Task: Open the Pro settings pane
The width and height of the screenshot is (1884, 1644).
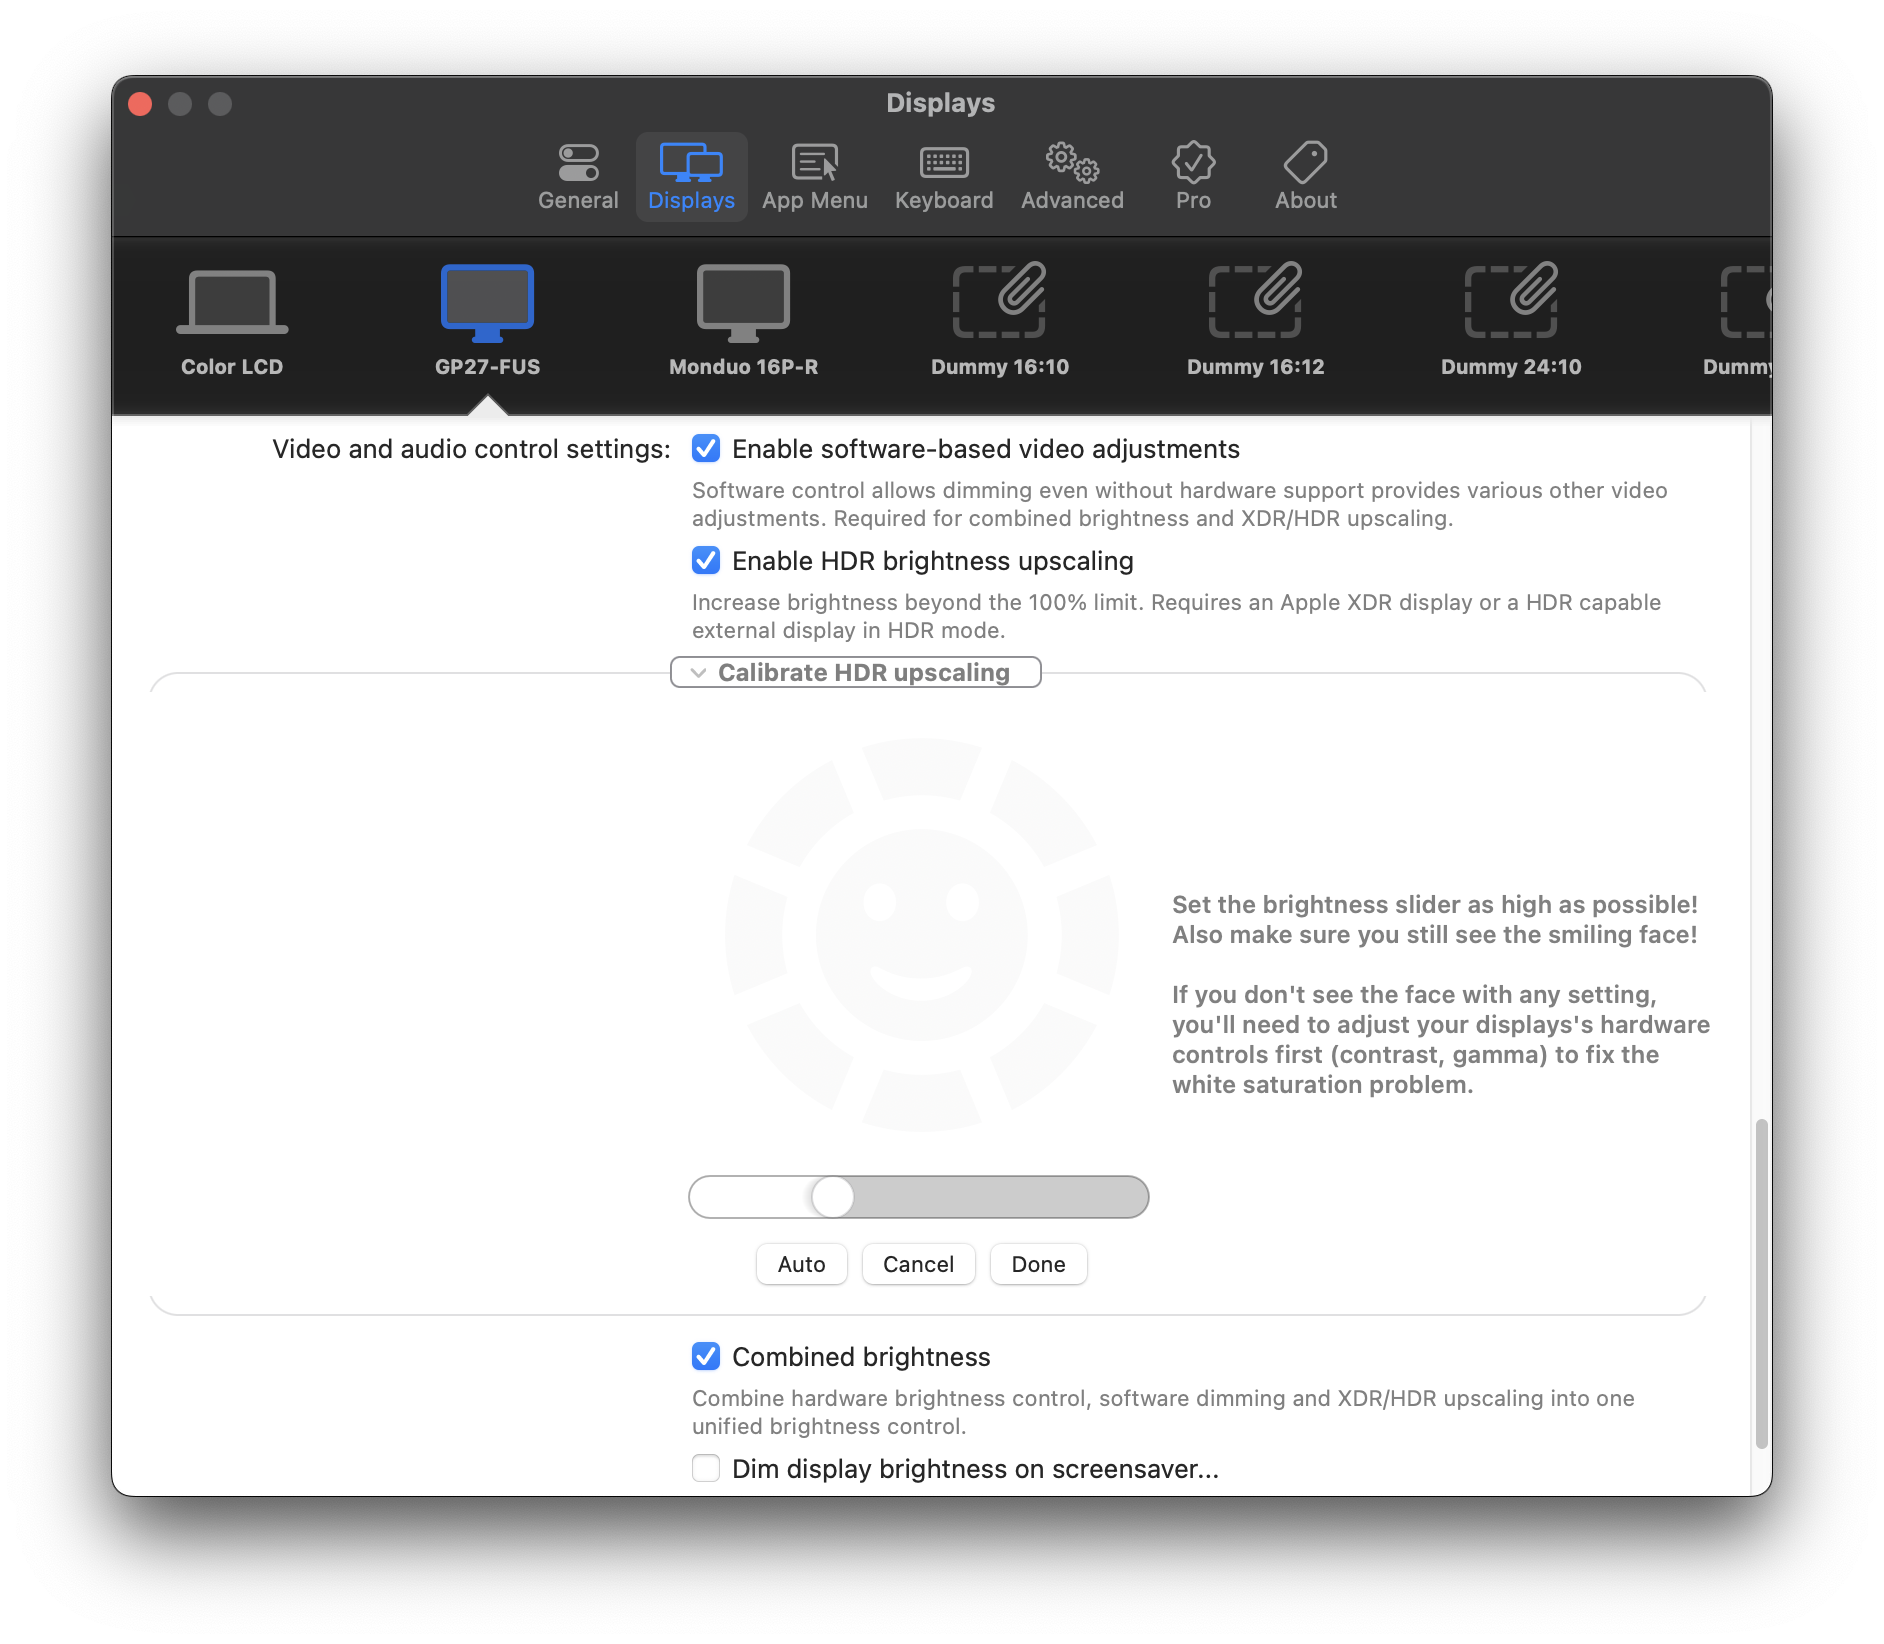Action: 1193,177
